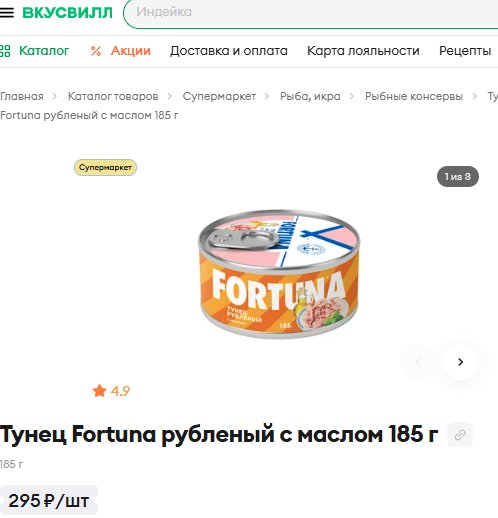Open Карта лояльности page

(363, 51)
